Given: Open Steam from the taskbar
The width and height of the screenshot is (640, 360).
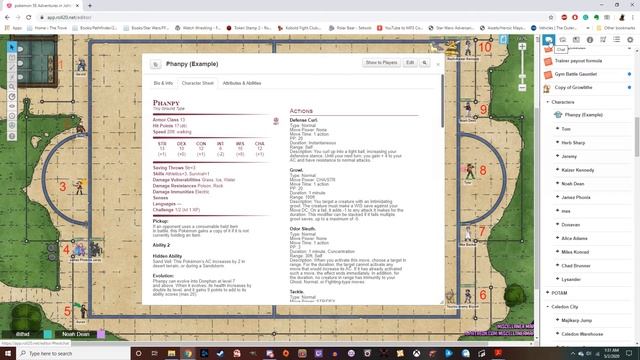Looking at the screenshot, I should tap(220, 353).
